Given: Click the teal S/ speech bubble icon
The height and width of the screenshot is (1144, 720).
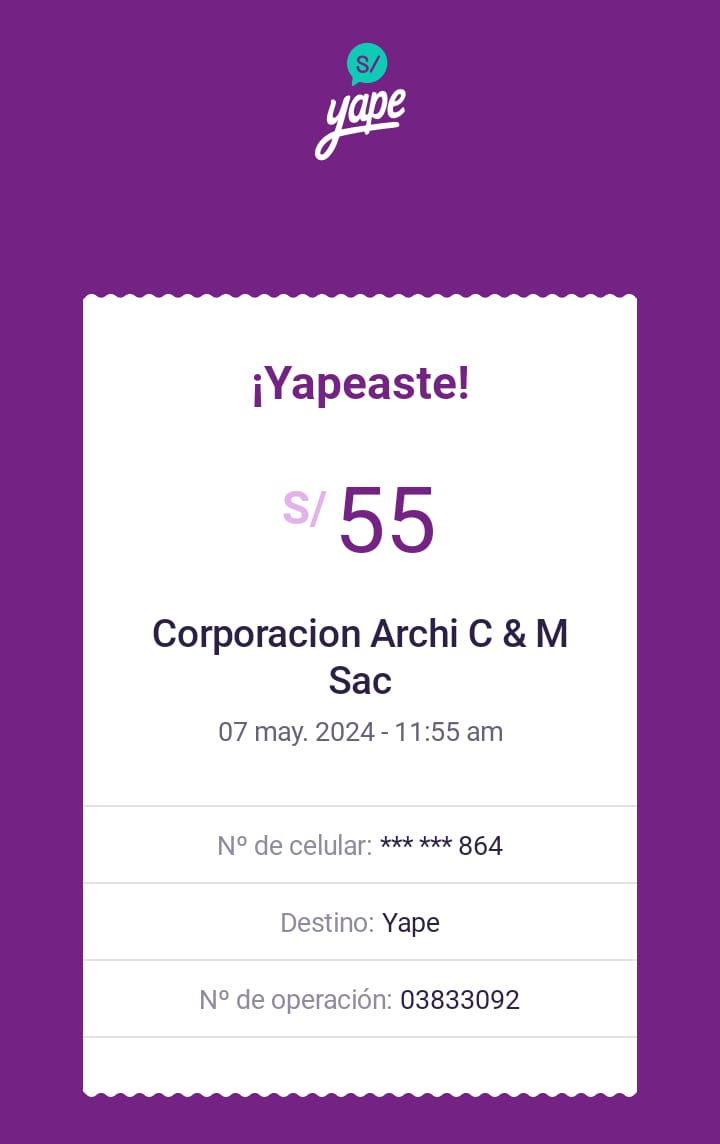Looking at the screenshot, I should tap(367, 64).
